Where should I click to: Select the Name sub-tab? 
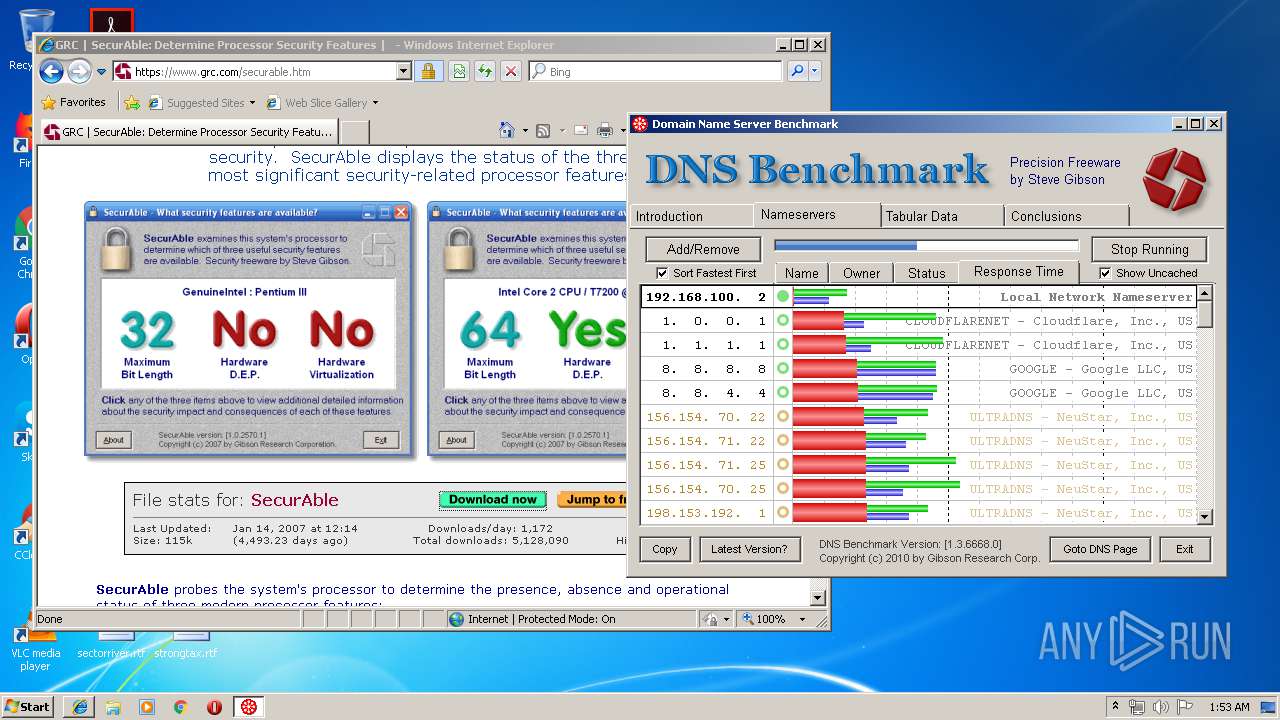pos(801,273)
